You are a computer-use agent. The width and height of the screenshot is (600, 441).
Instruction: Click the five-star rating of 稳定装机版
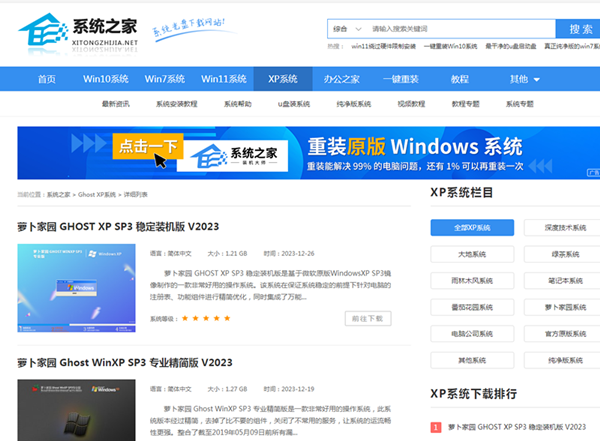coord(206,318)
